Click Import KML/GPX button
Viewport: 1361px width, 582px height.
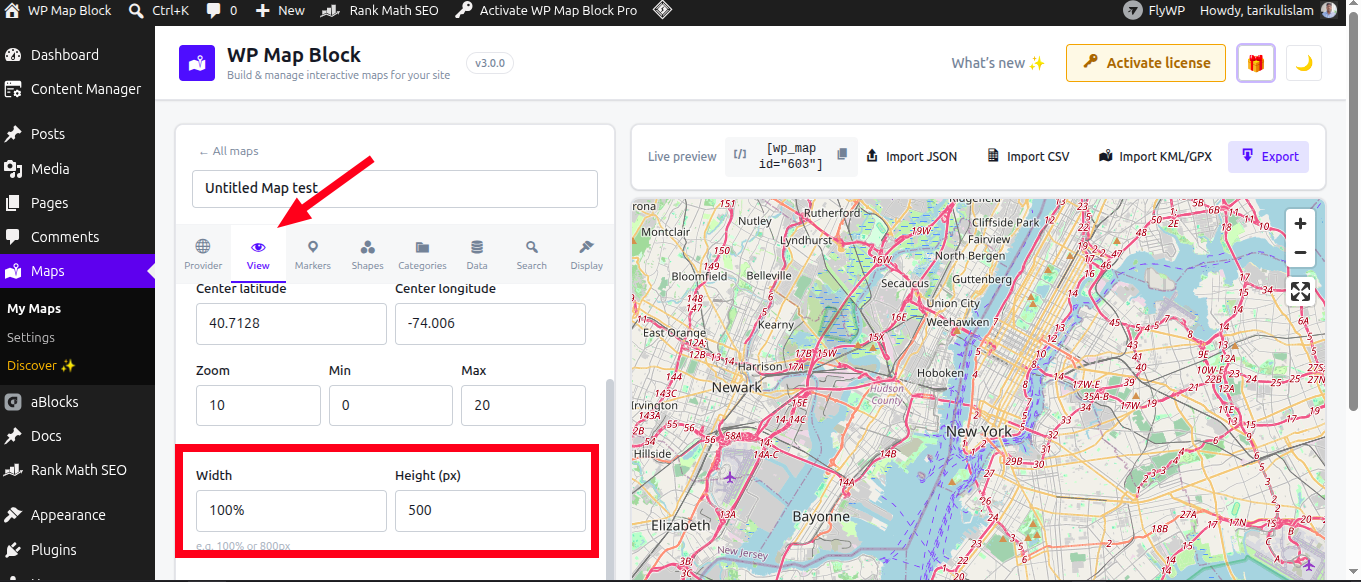pos(1155,156)
